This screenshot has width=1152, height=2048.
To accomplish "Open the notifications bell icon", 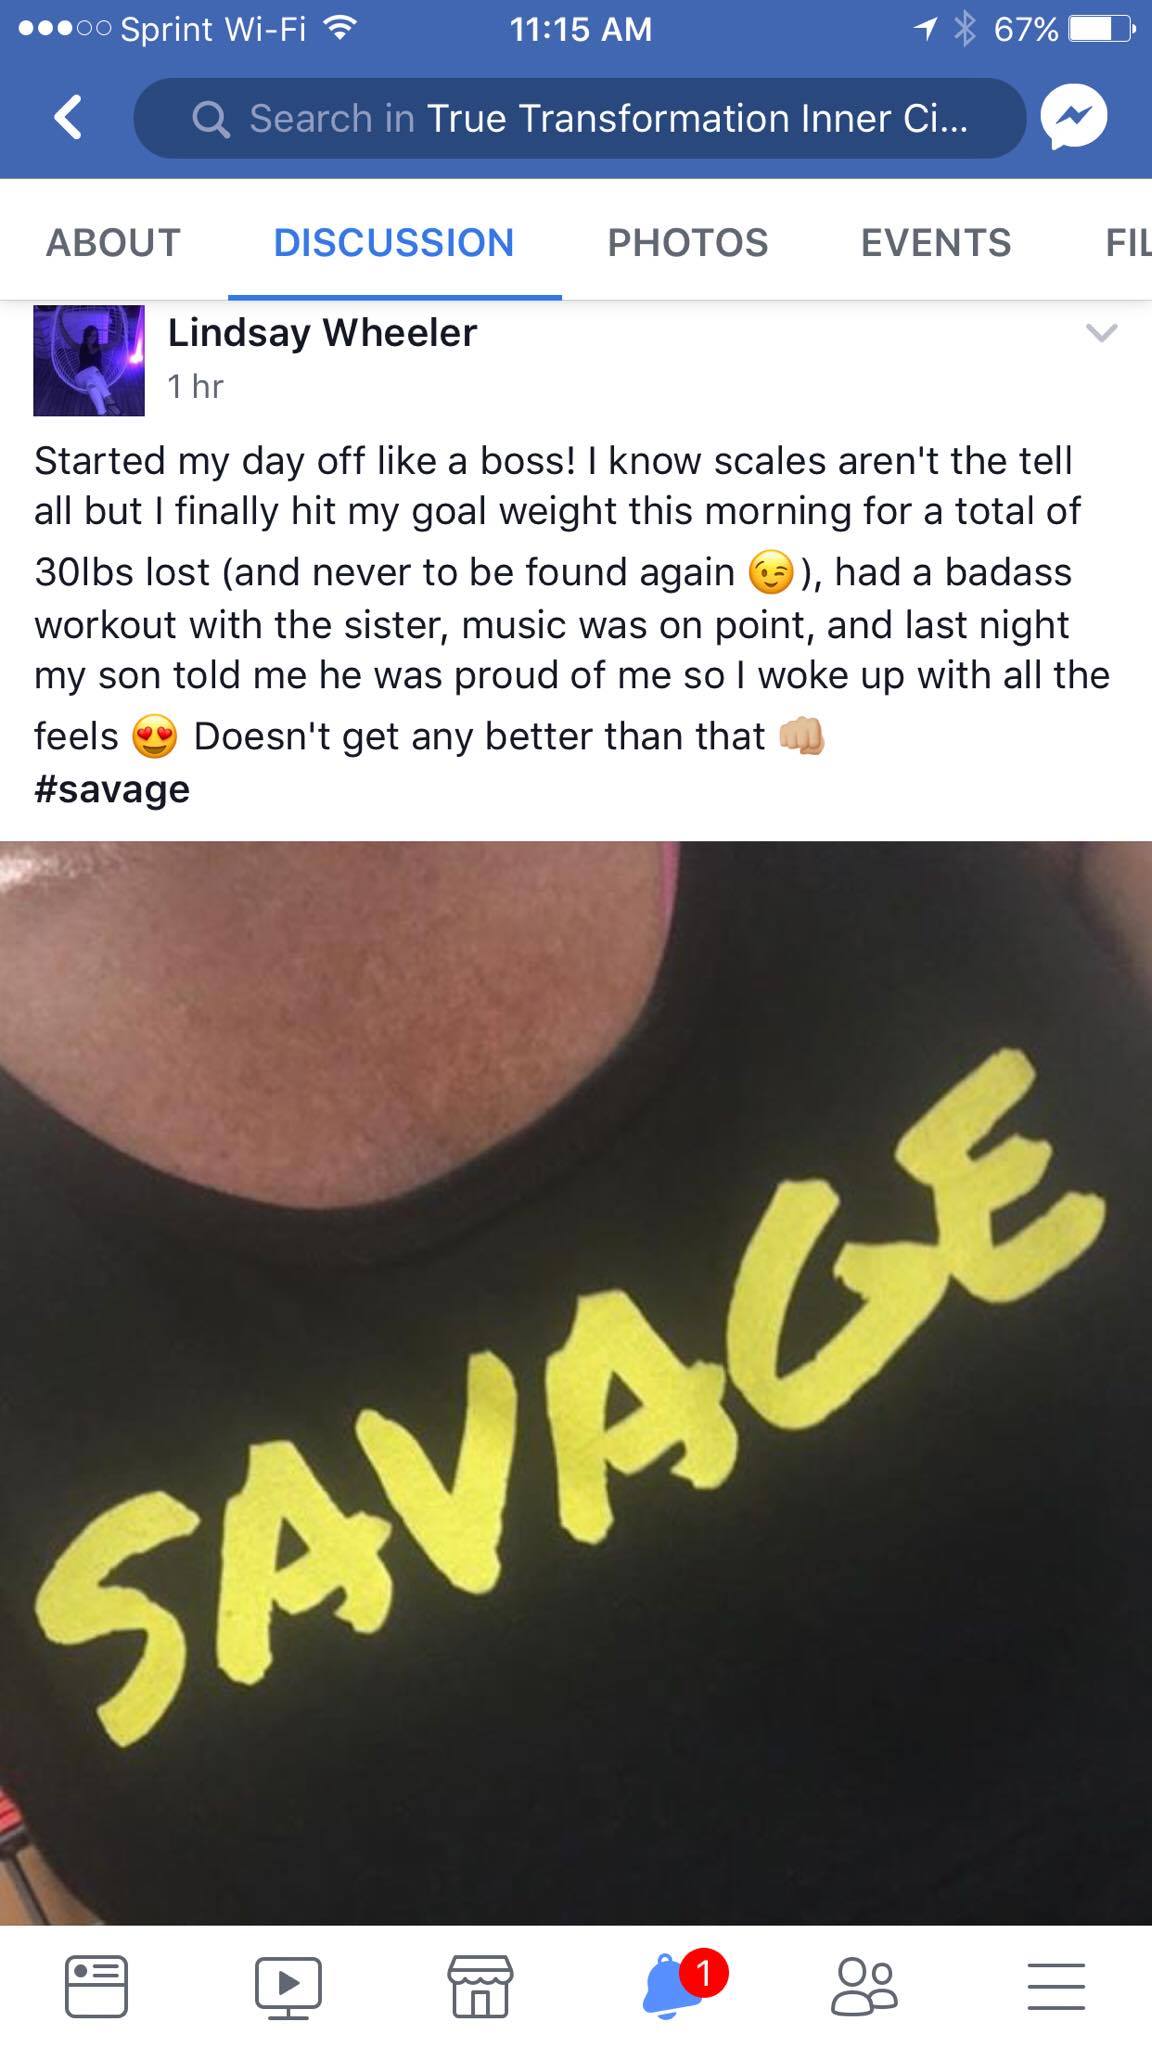I will (672, 1985).
